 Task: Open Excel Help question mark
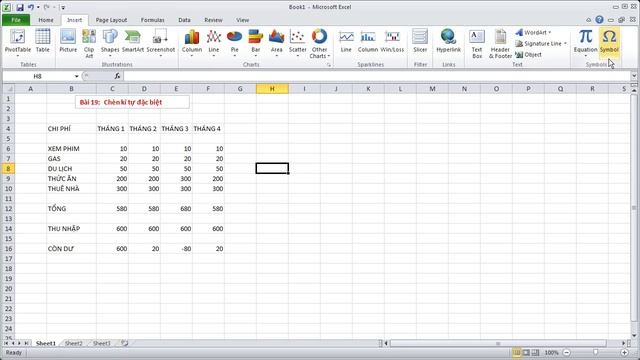[x=599, y=20]
